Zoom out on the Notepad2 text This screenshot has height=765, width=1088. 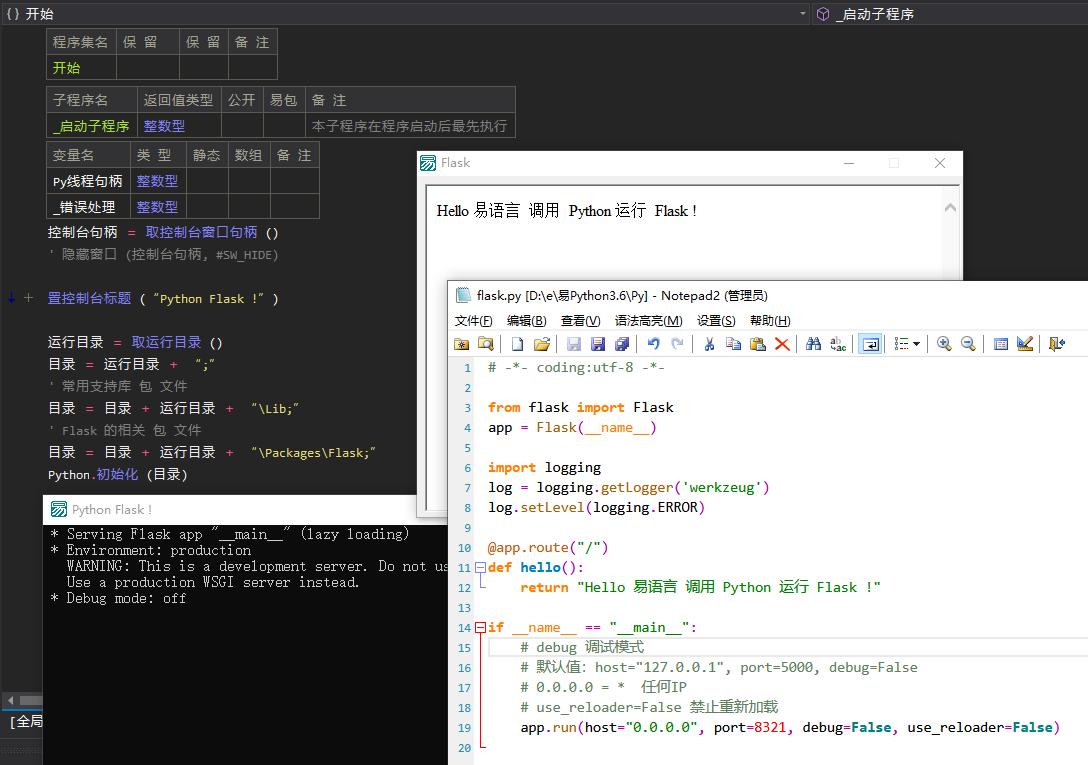tap(968, 344)
